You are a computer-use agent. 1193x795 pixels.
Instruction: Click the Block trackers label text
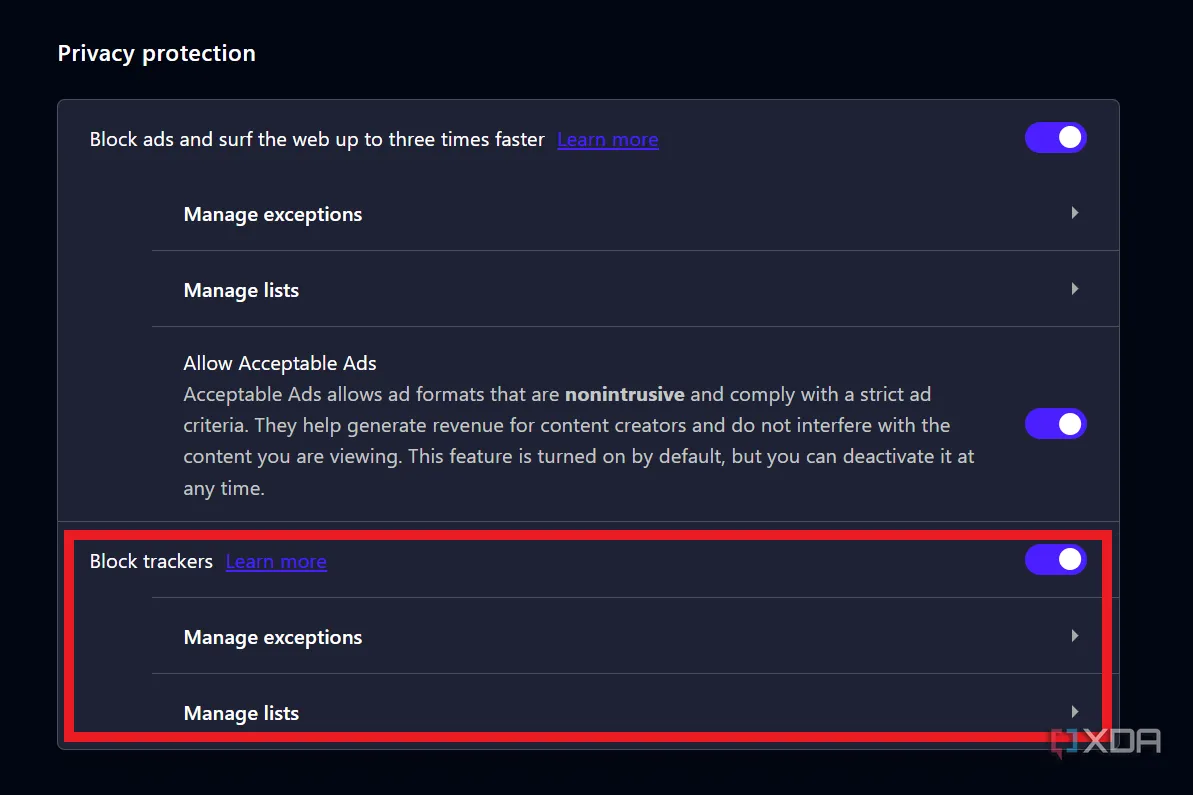coord(151,562)
